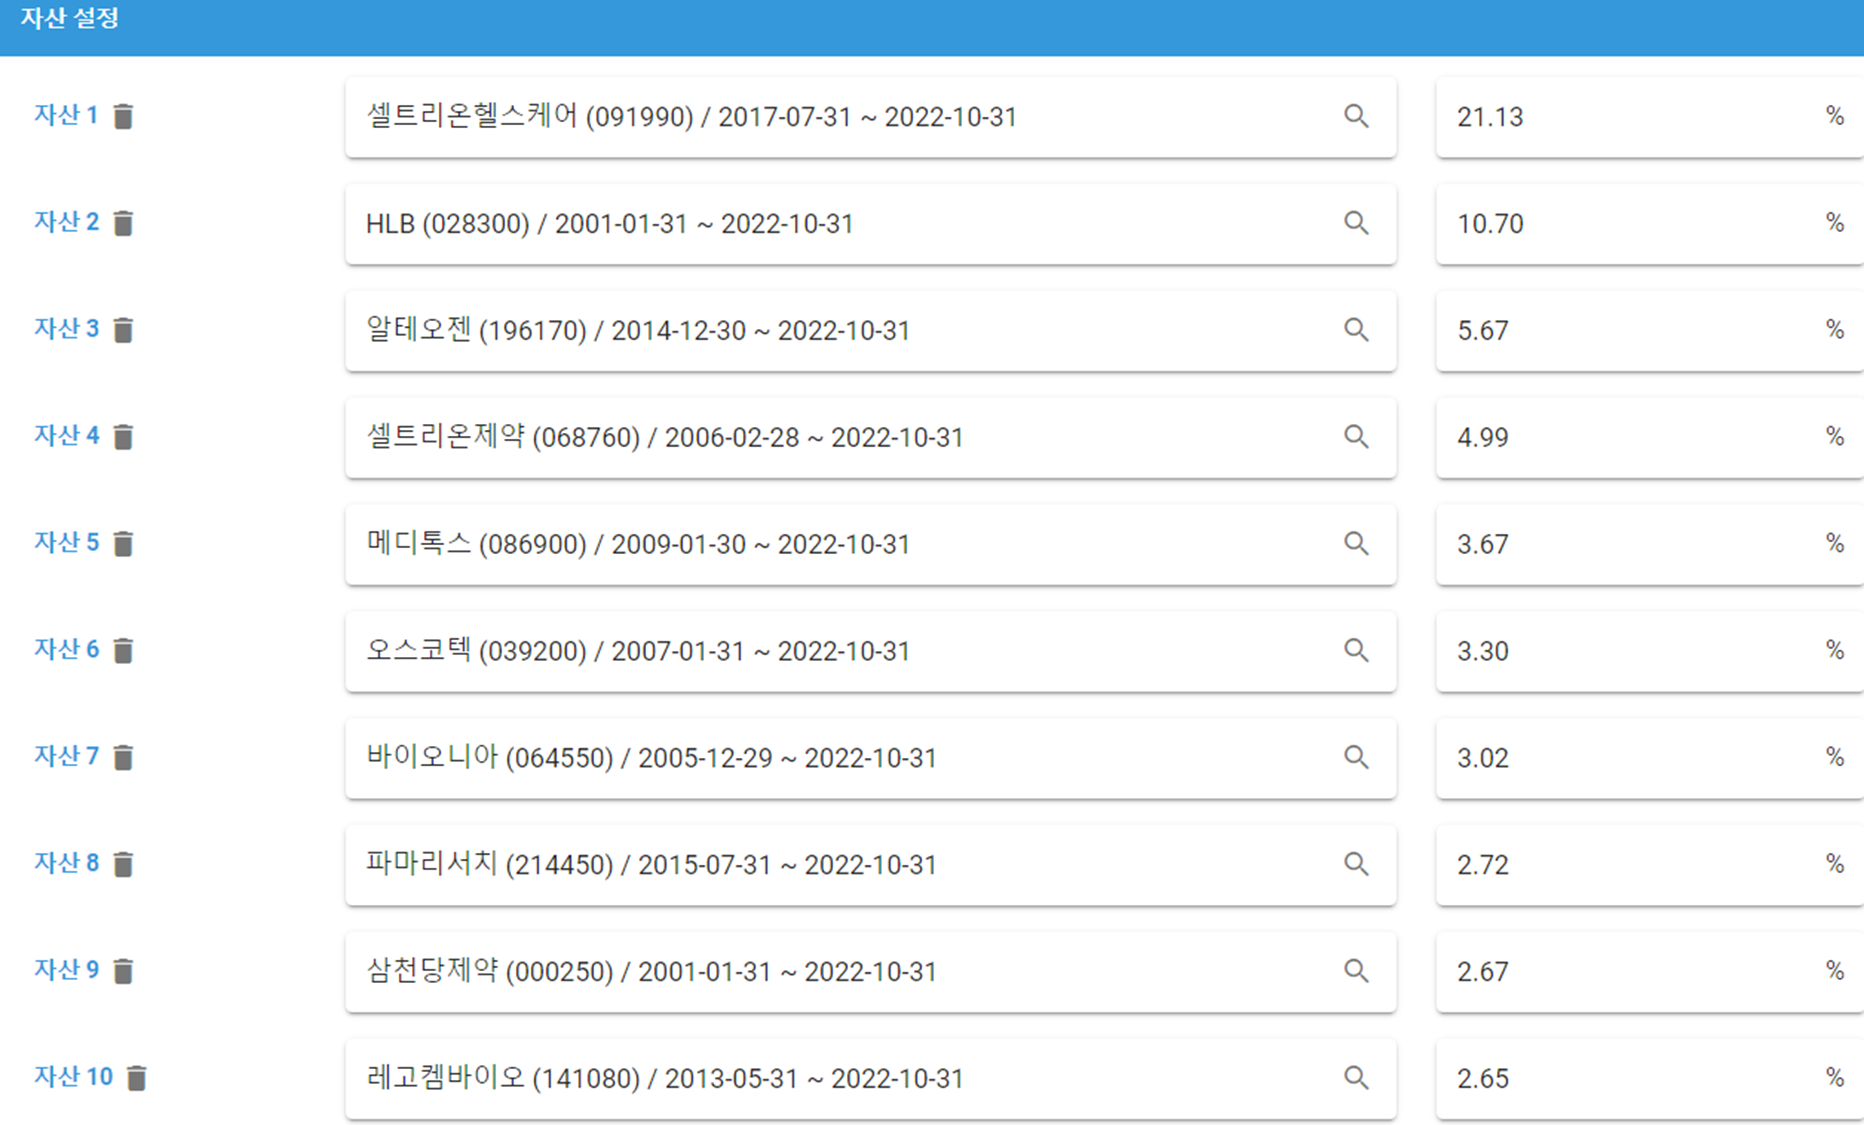The width and height of the screenshot is (1864, 1125).
Task: Click search icon in 메디톡스 field
Action: 1356,544
